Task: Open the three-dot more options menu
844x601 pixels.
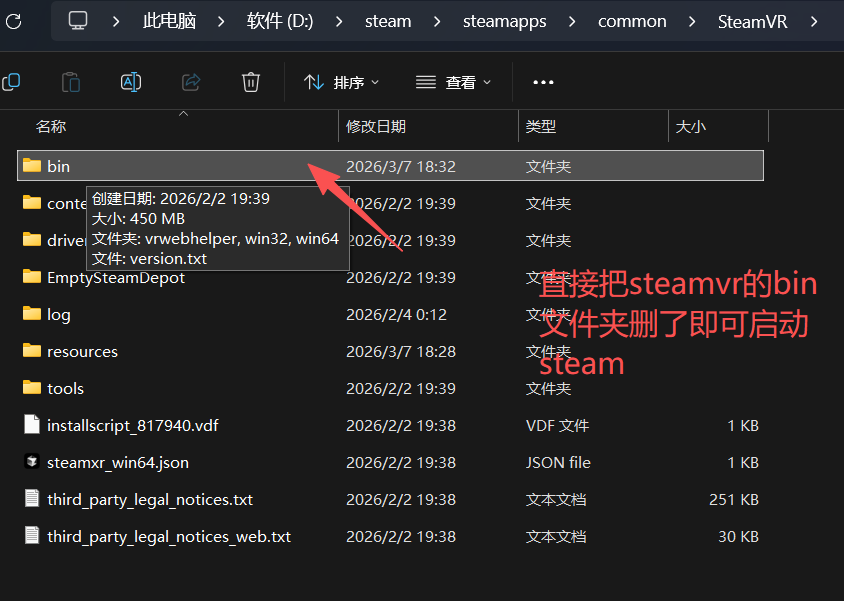Action: [x=543, y=82]
